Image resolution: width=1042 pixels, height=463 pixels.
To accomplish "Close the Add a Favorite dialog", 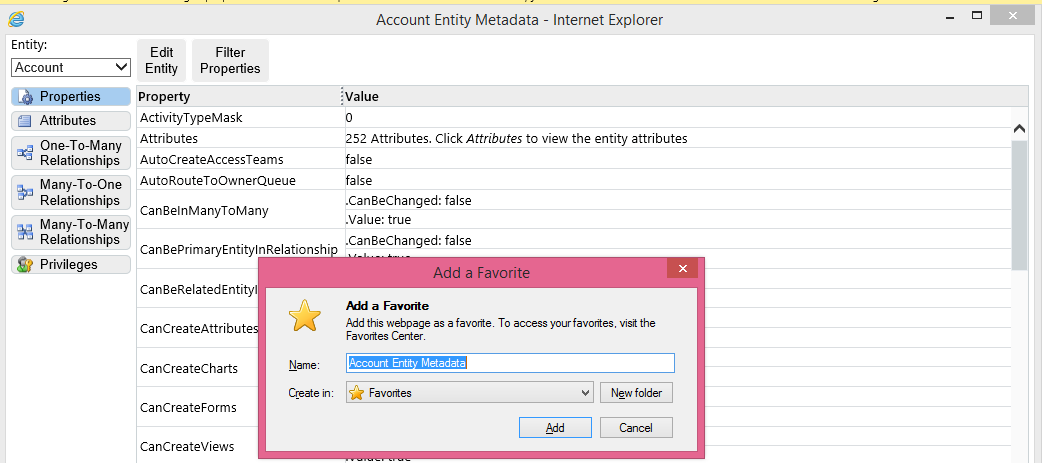I will click(x=682, y=269).
